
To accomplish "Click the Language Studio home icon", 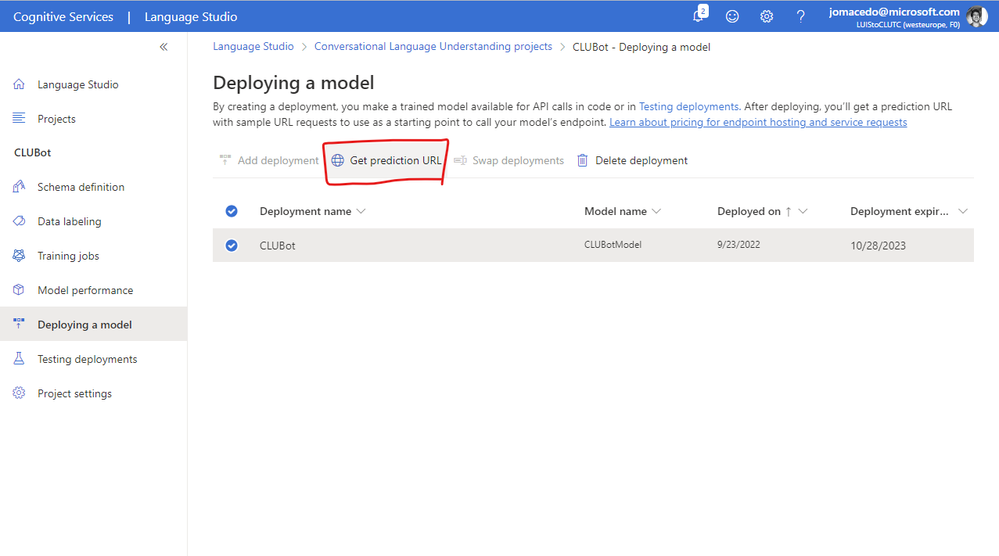I will coord(19,84).
